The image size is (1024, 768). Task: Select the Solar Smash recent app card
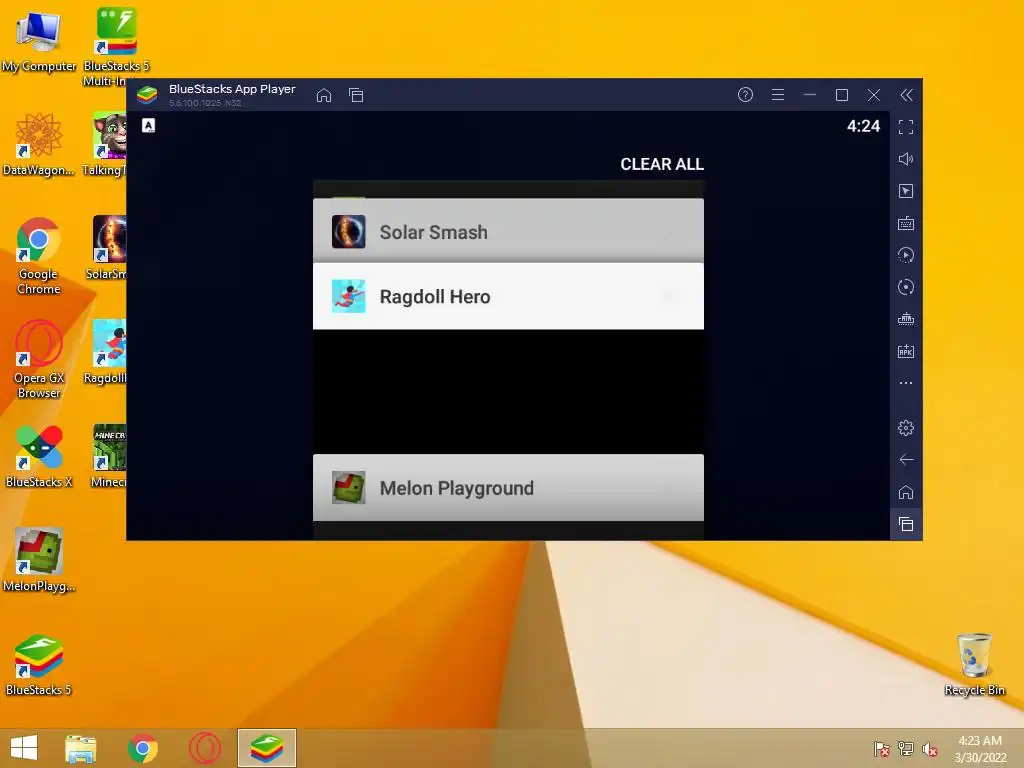[x=508, y=231]
